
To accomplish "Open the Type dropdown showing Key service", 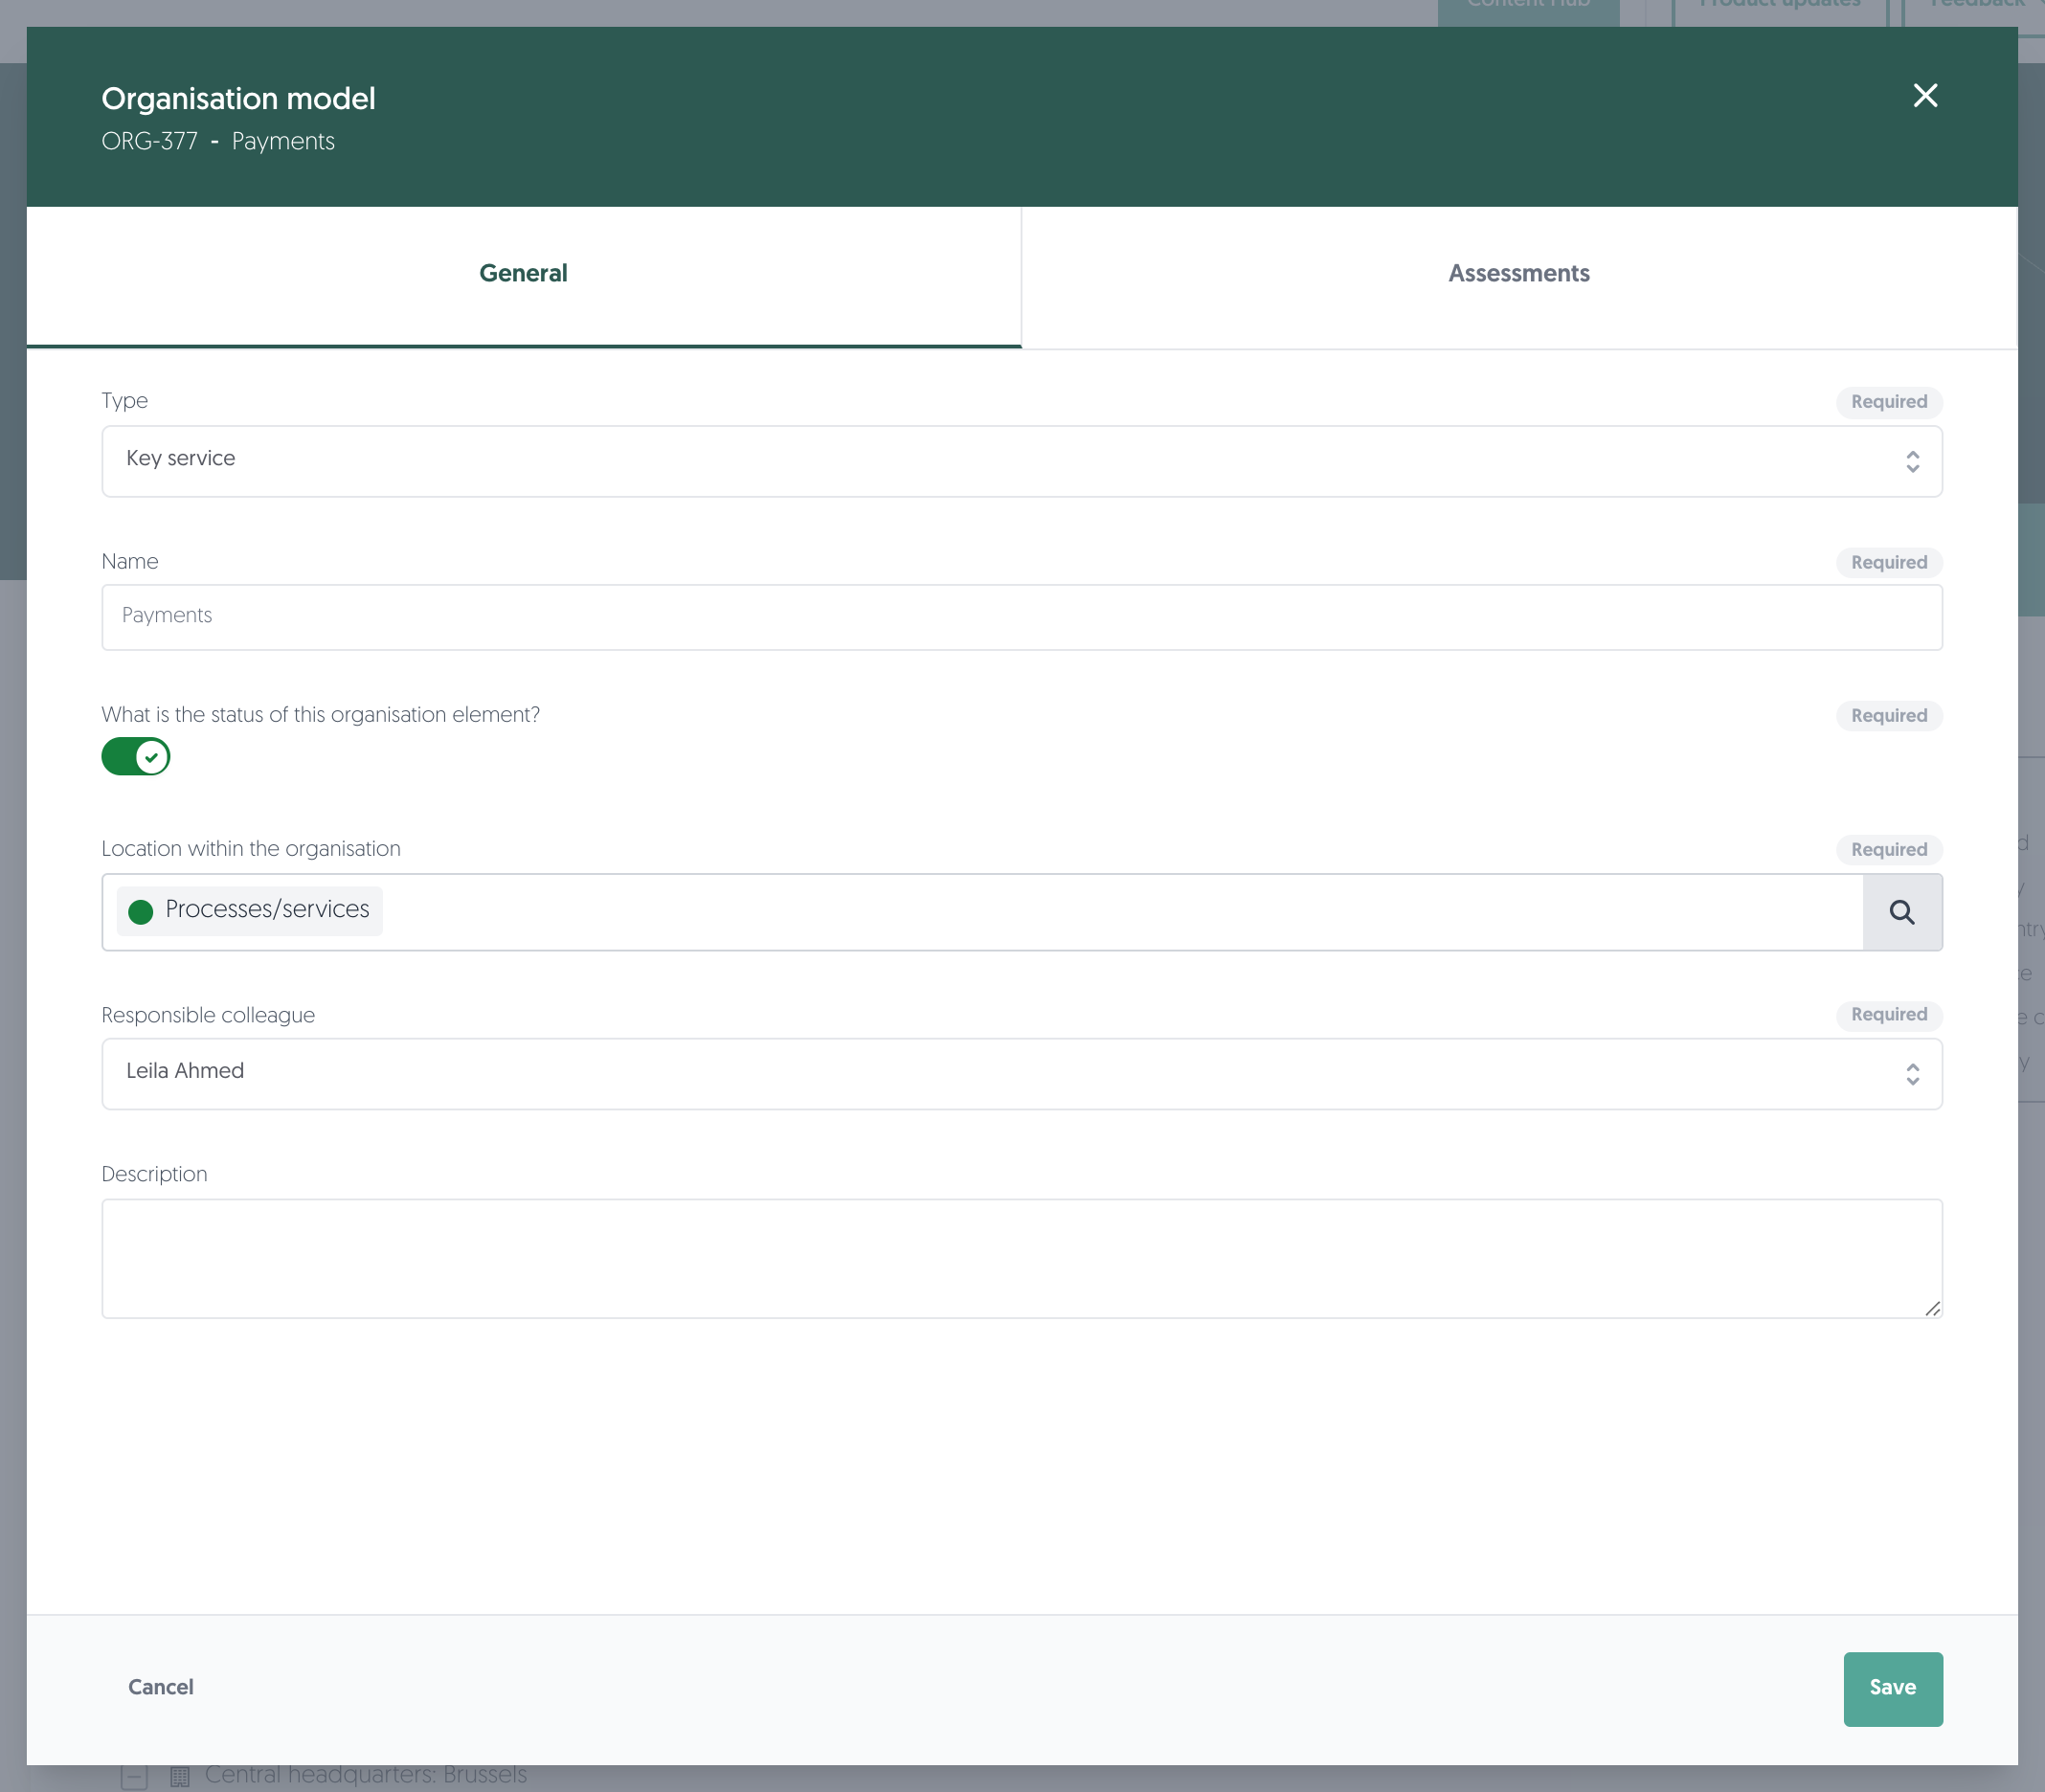I will click(1022, 461).
